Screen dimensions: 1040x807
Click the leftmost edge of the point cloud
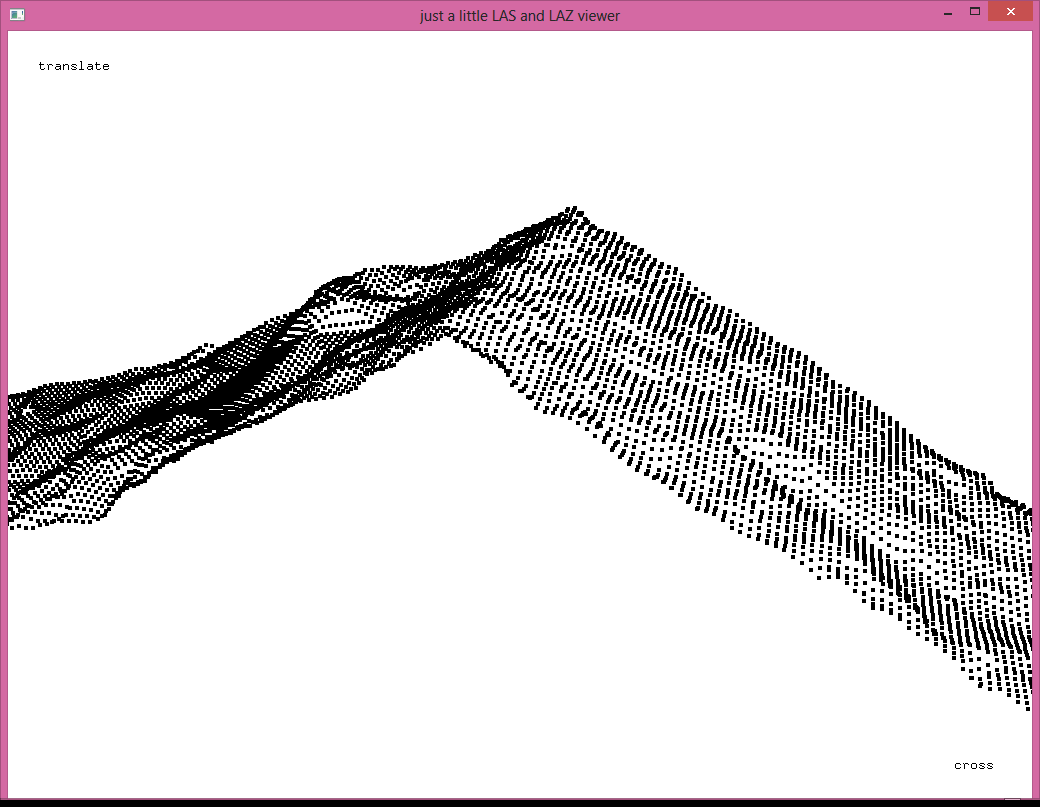coord(12,450)
